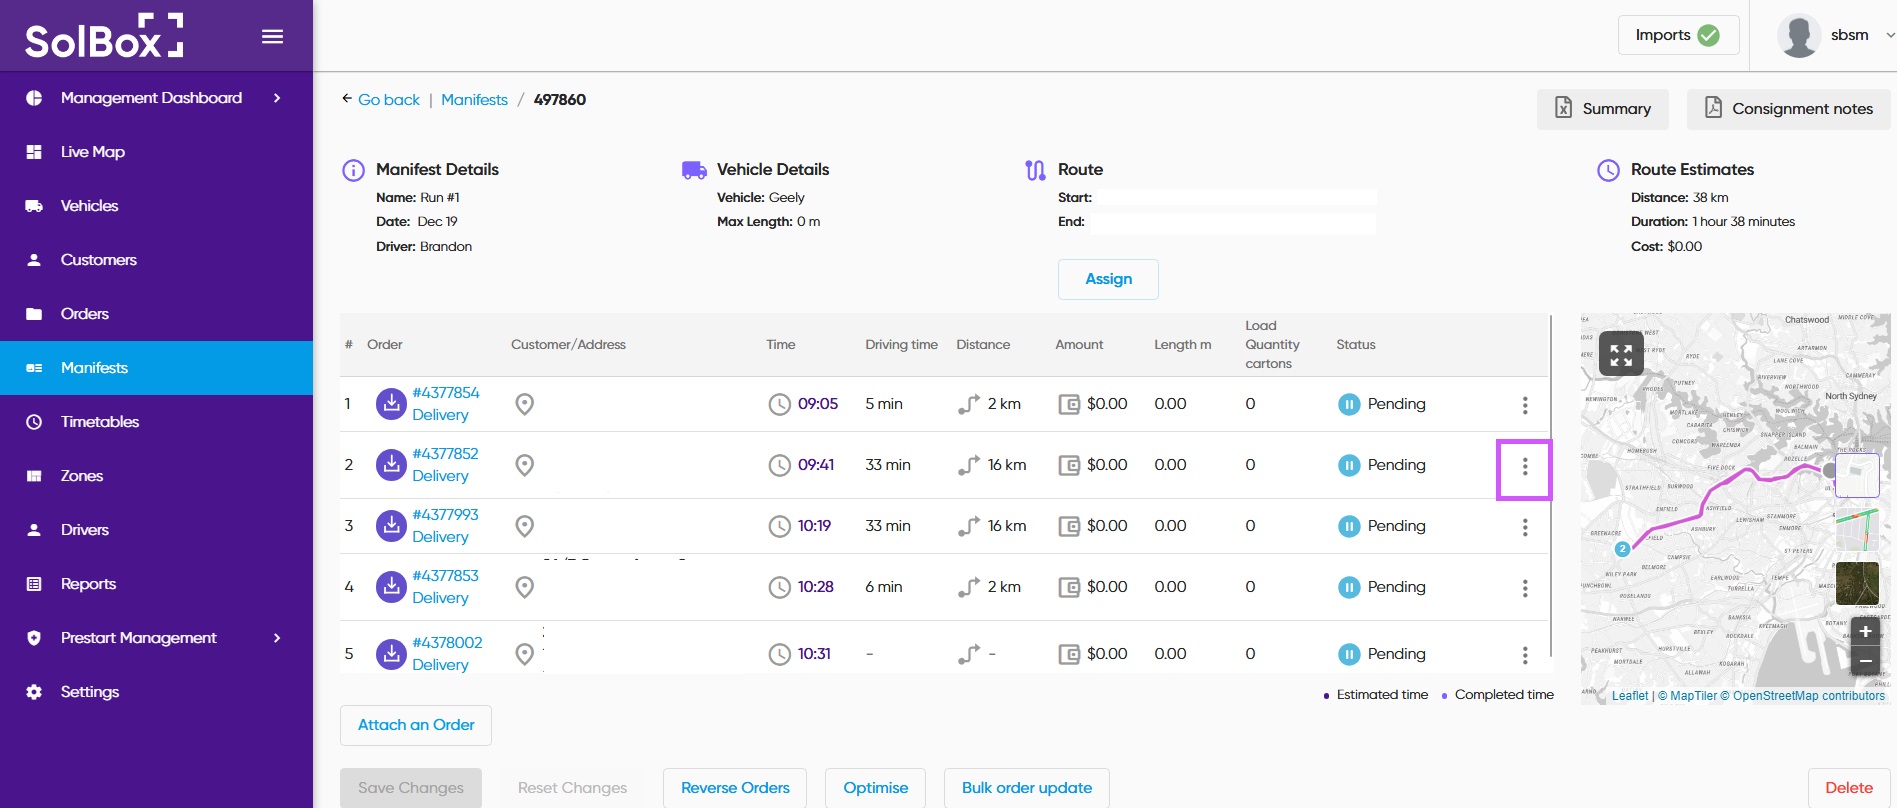Click the Reverse Orders button
Screen dimensions: 1897x808
coord(735,788)
